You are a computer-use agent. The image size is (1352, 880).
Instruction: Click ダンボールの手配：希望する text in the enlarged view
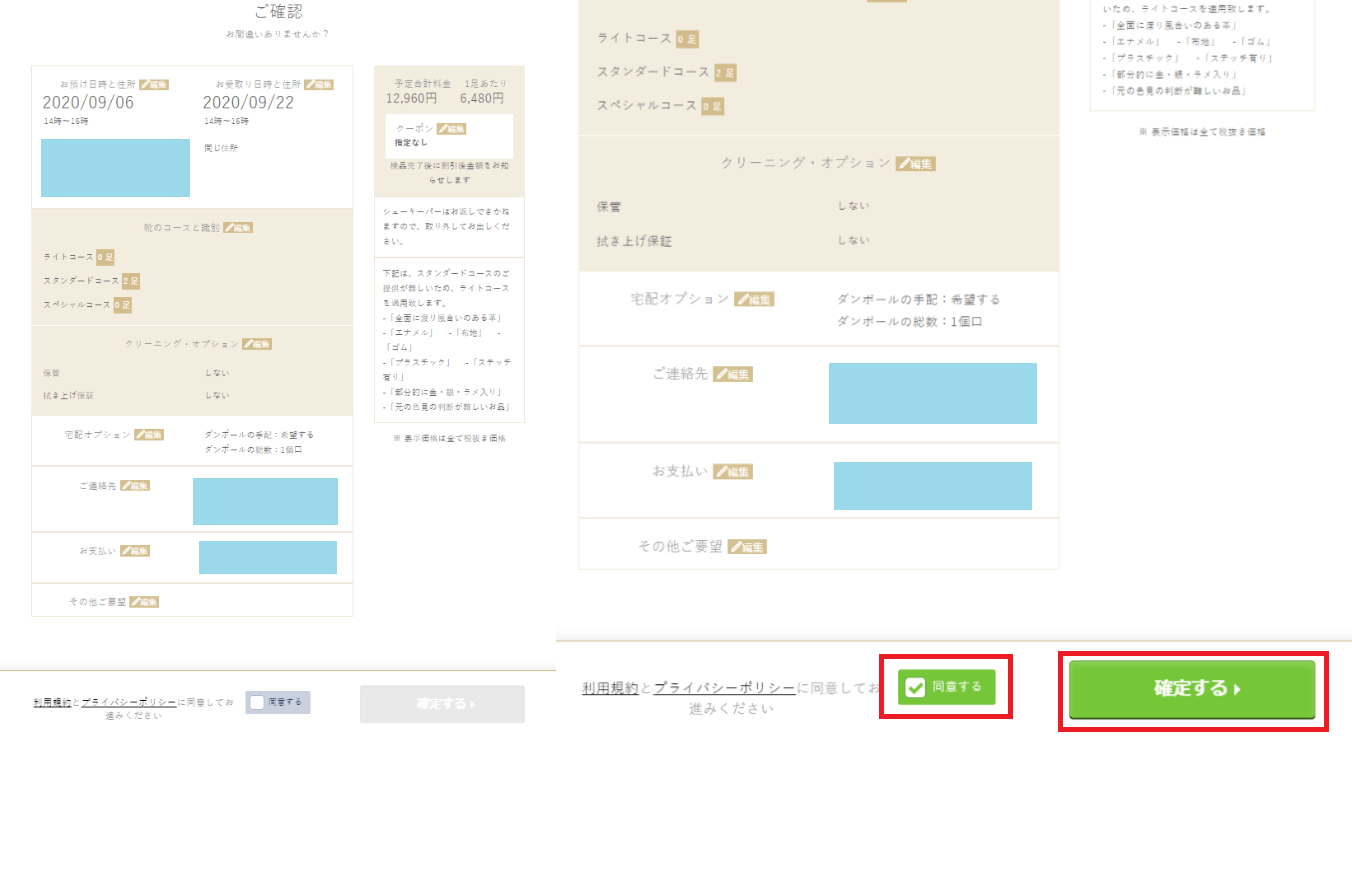click(x=918, y=299)
